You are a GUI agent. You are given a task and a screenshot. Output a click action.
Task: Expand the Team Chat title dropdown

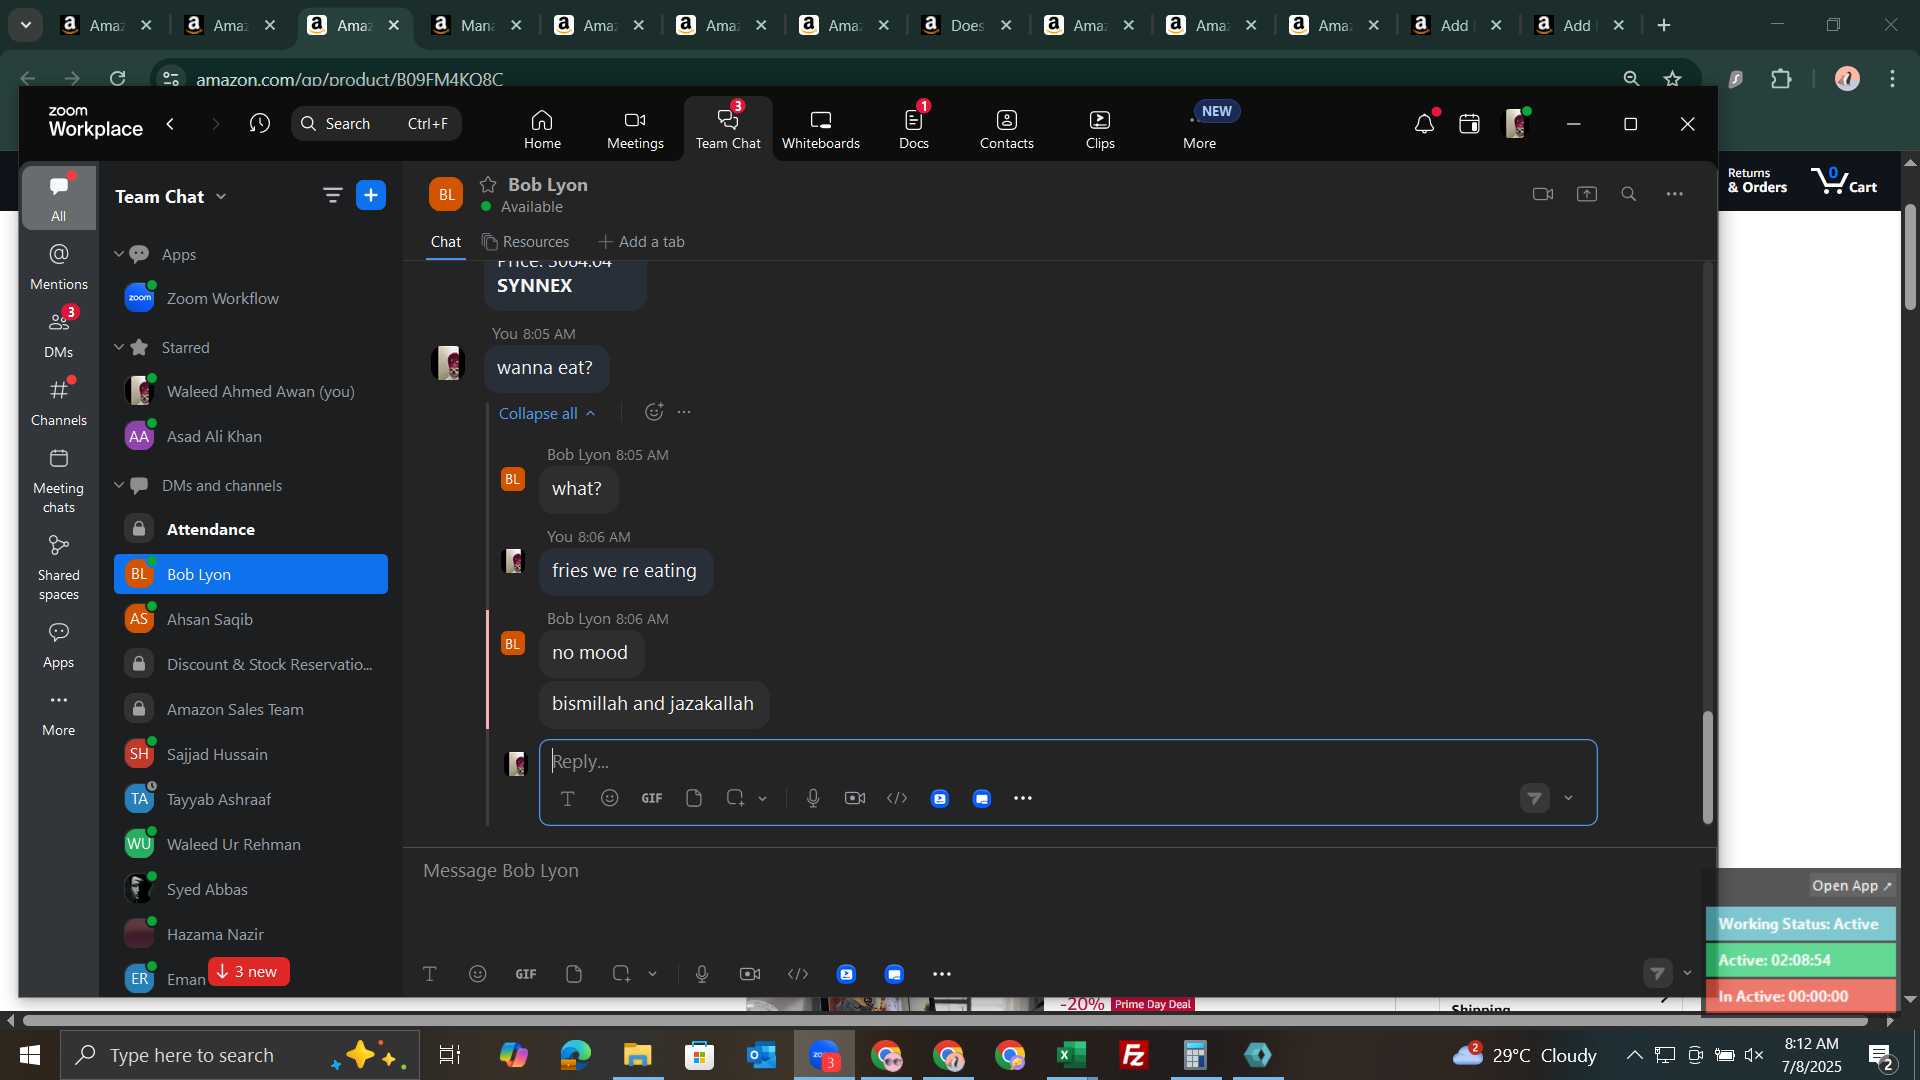click(221, 197)
